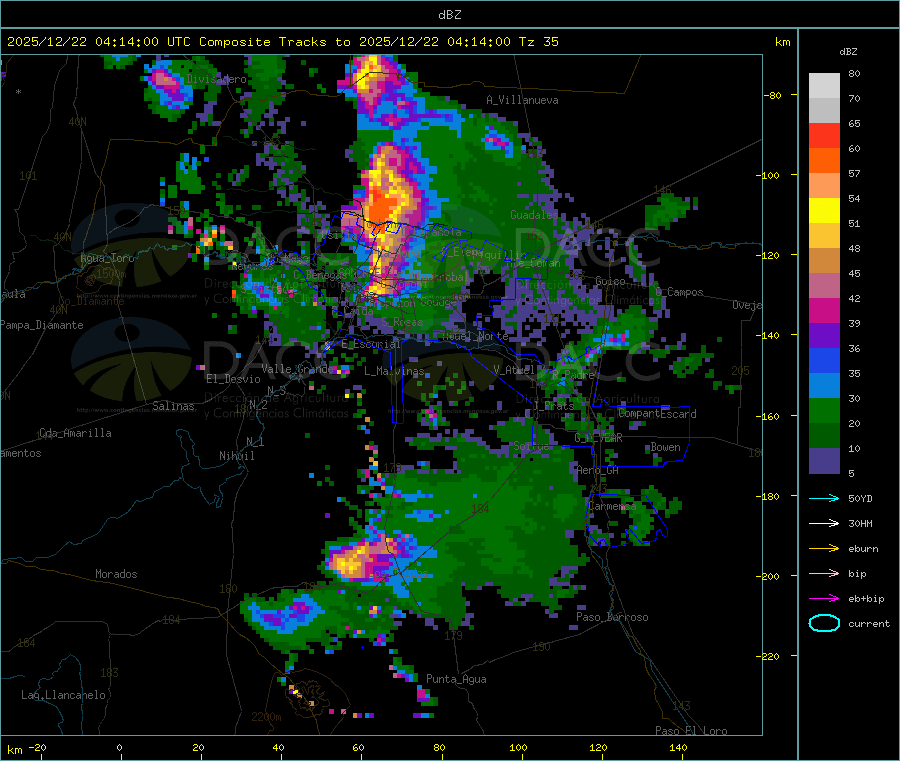Click the pink bip arrow in legend
This screenshot has height=761, width=900.
824,573
